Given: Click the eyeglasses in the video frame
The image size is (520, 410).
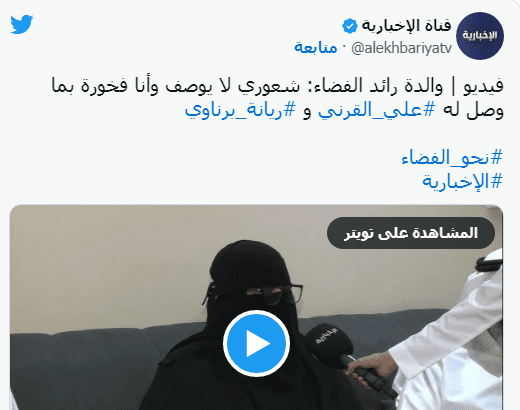Looking at the screenshot, I should click(x=255, y=293).
